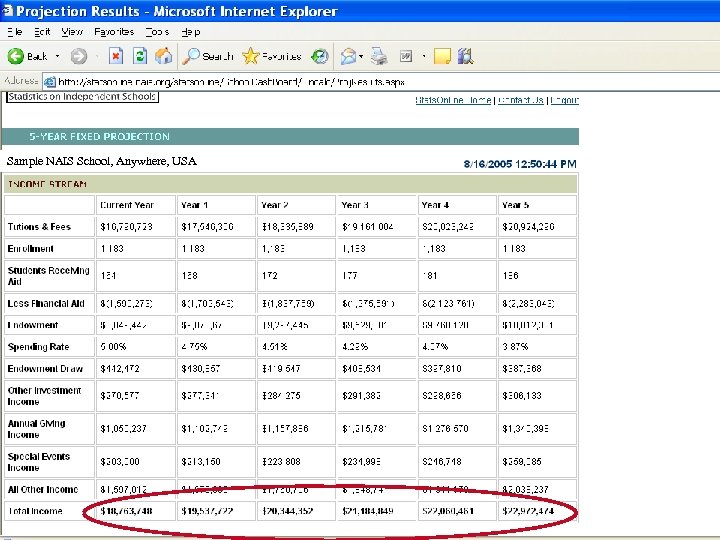
Task: Click the Forward arrow button
Action: 79,56
